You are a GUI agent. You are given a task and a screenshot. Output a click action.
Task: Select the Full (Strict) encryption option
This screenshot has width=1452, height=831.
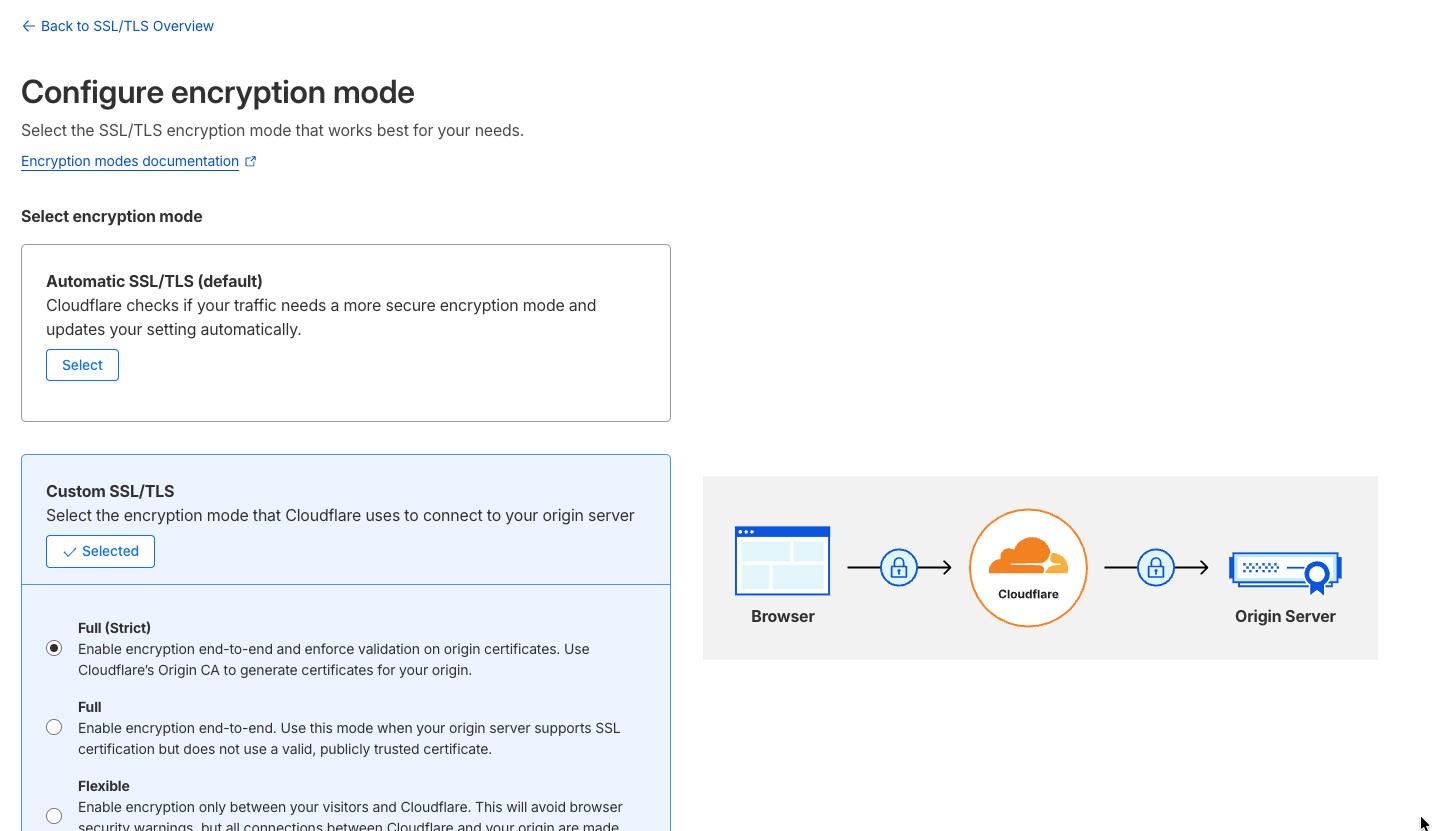pos(54,648)
